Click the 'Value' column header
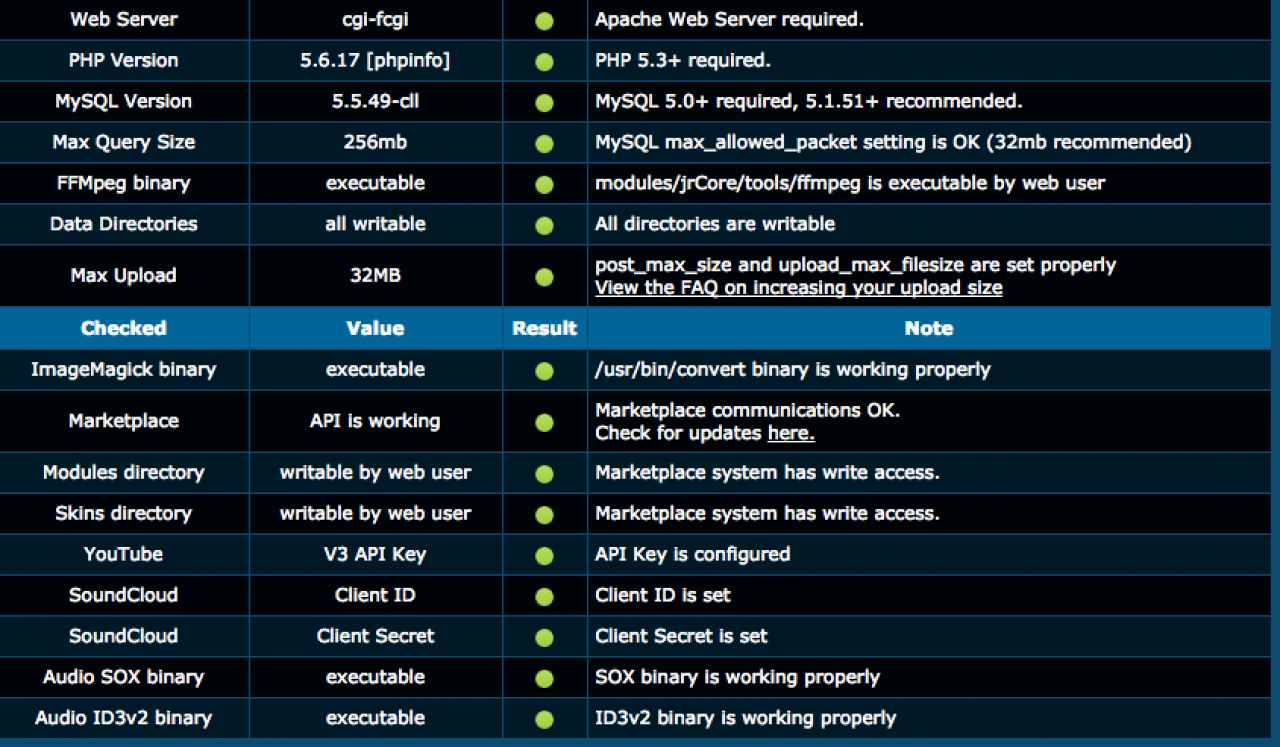Viewport: 1280px width, 747px height. tap(375, 328)
